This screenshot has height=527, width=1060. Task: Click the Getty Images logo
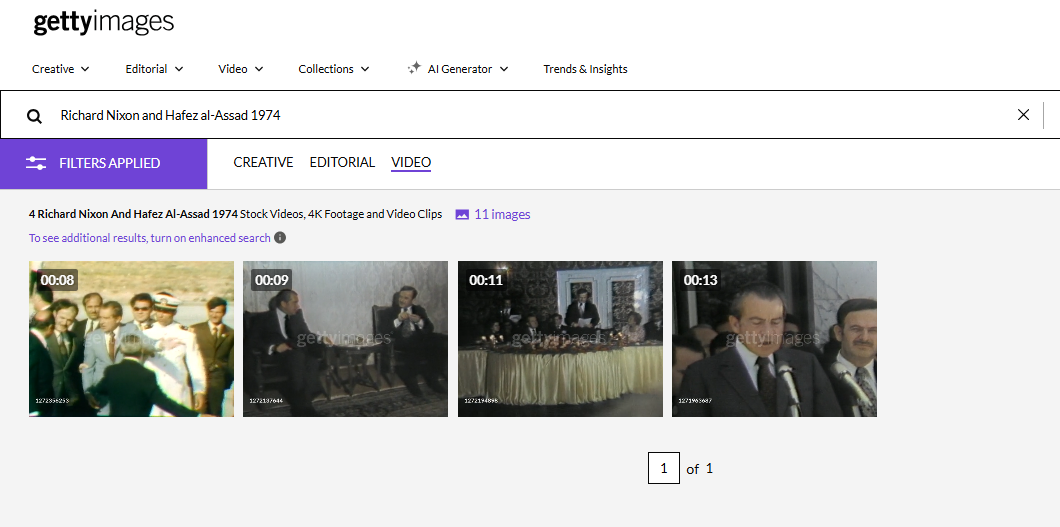[x=103, y=22]
